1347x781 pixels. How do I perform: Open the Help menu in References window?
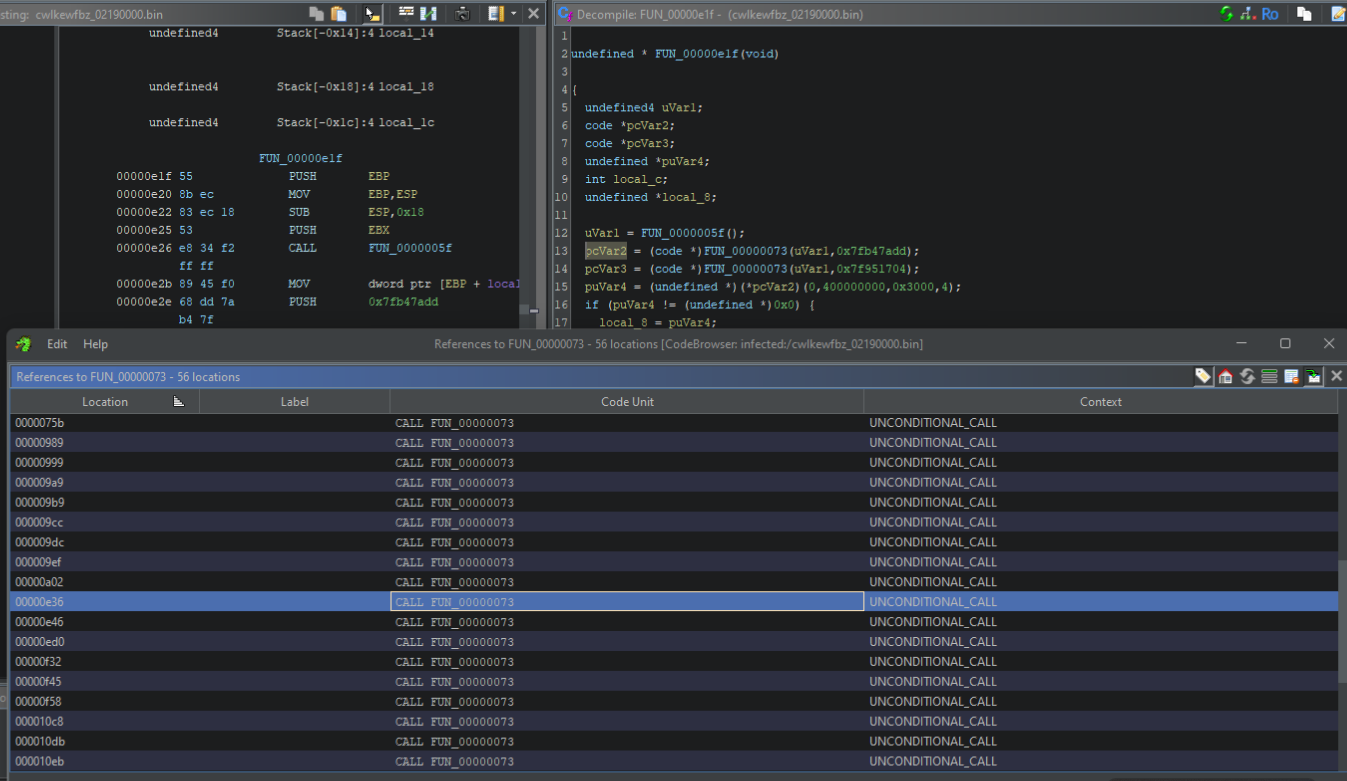coord(95,344)
